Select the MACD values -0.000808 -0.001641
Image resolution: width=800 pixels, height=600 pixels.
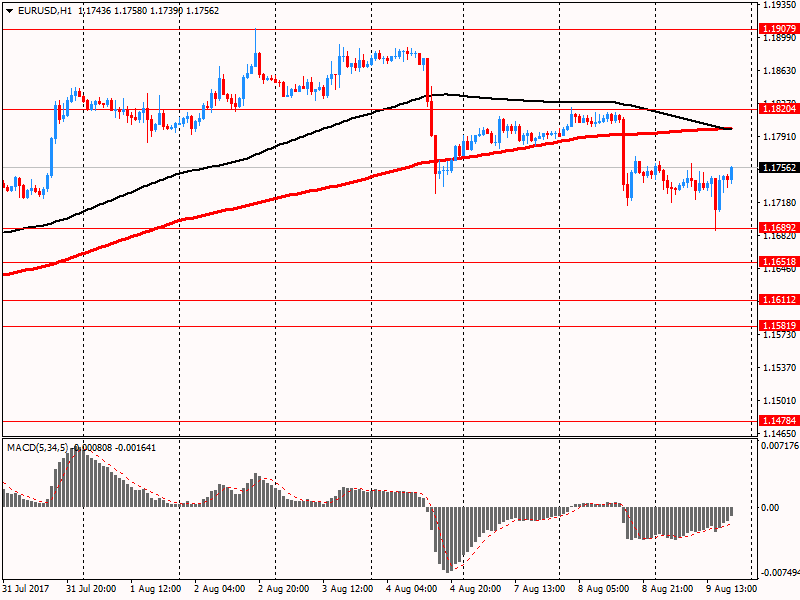click(x=113, y=448)
